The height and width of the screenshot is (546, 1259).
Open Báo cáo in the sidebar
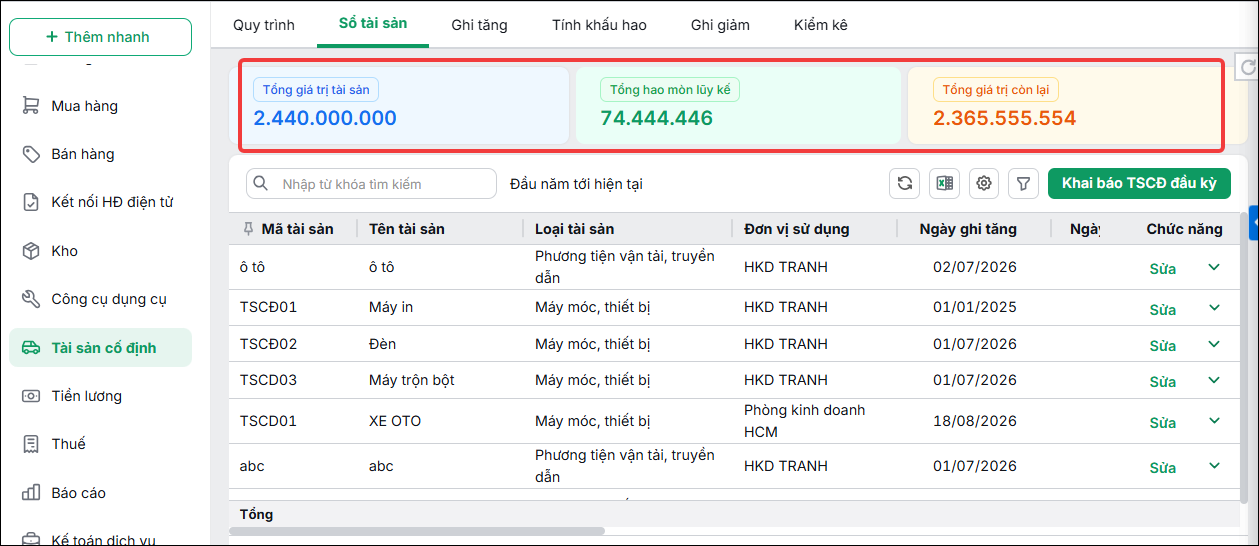coord(100,493)
